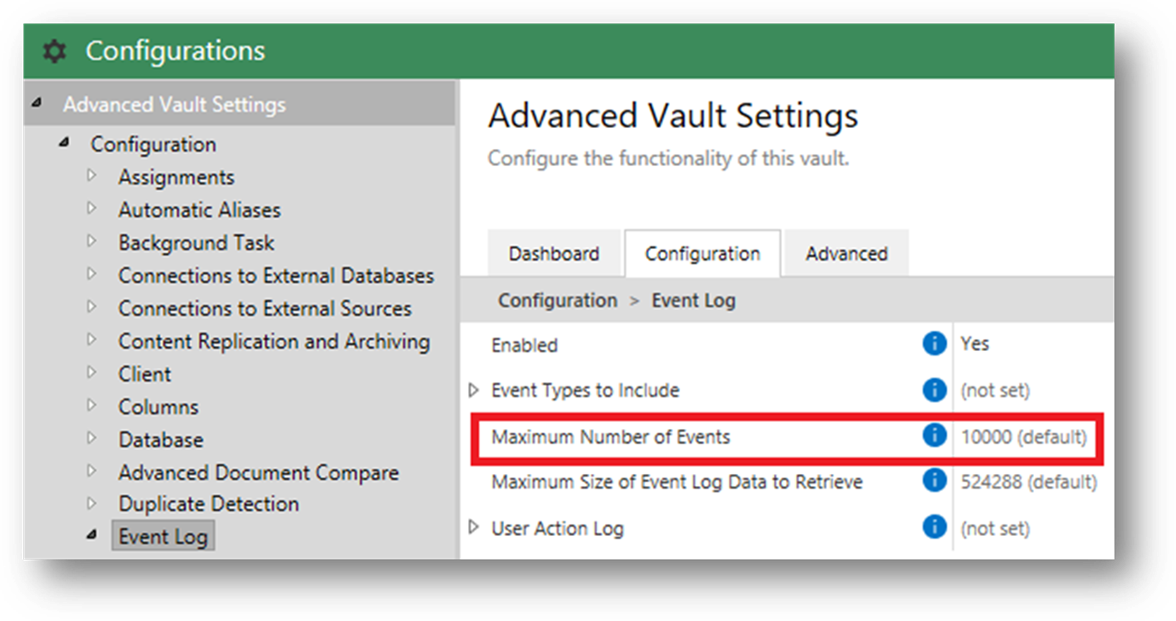Open info icon for Maximum Size of Event Log Data

point(934,481)
